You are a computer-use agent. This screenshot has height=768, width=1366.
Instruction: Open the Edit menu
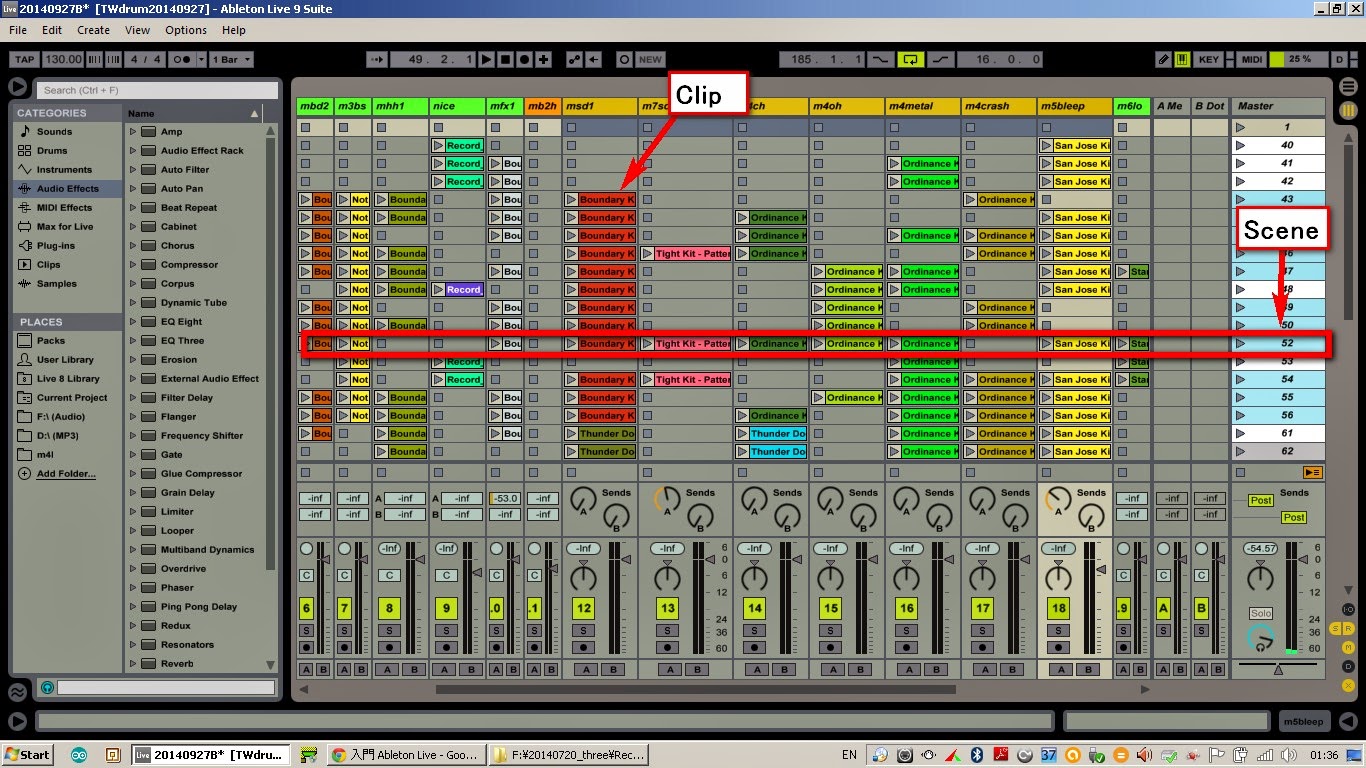[52, 30]
